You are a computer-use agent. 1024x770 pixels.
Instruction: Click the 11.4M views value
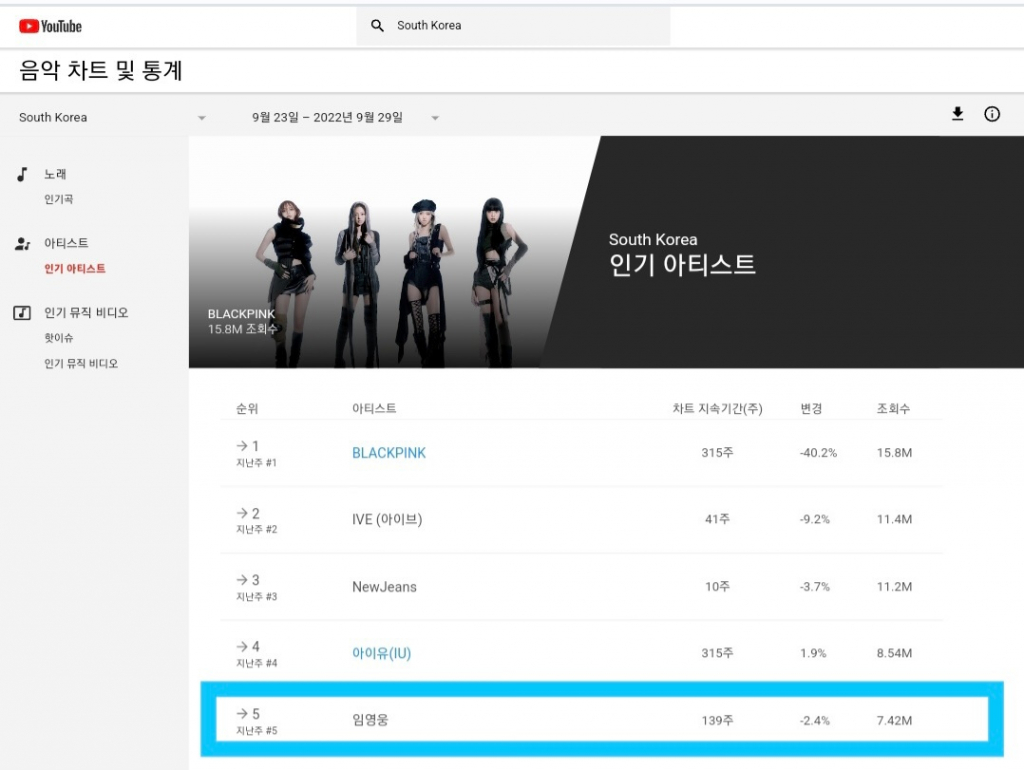tap(894, 519)
